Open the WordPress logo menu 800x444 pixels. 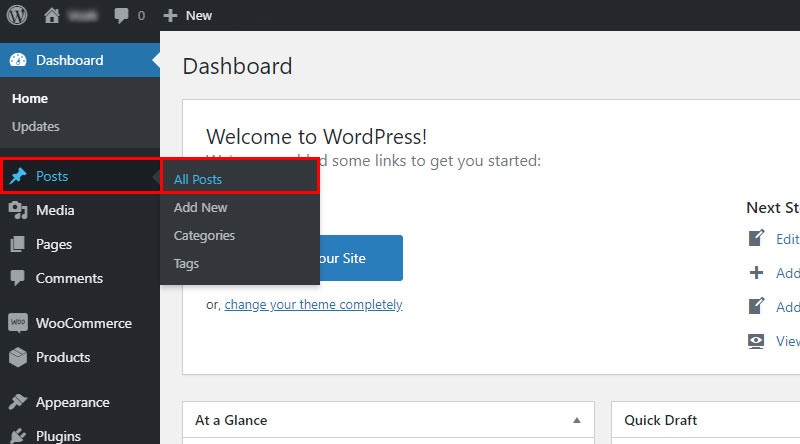tap(17, 15)
